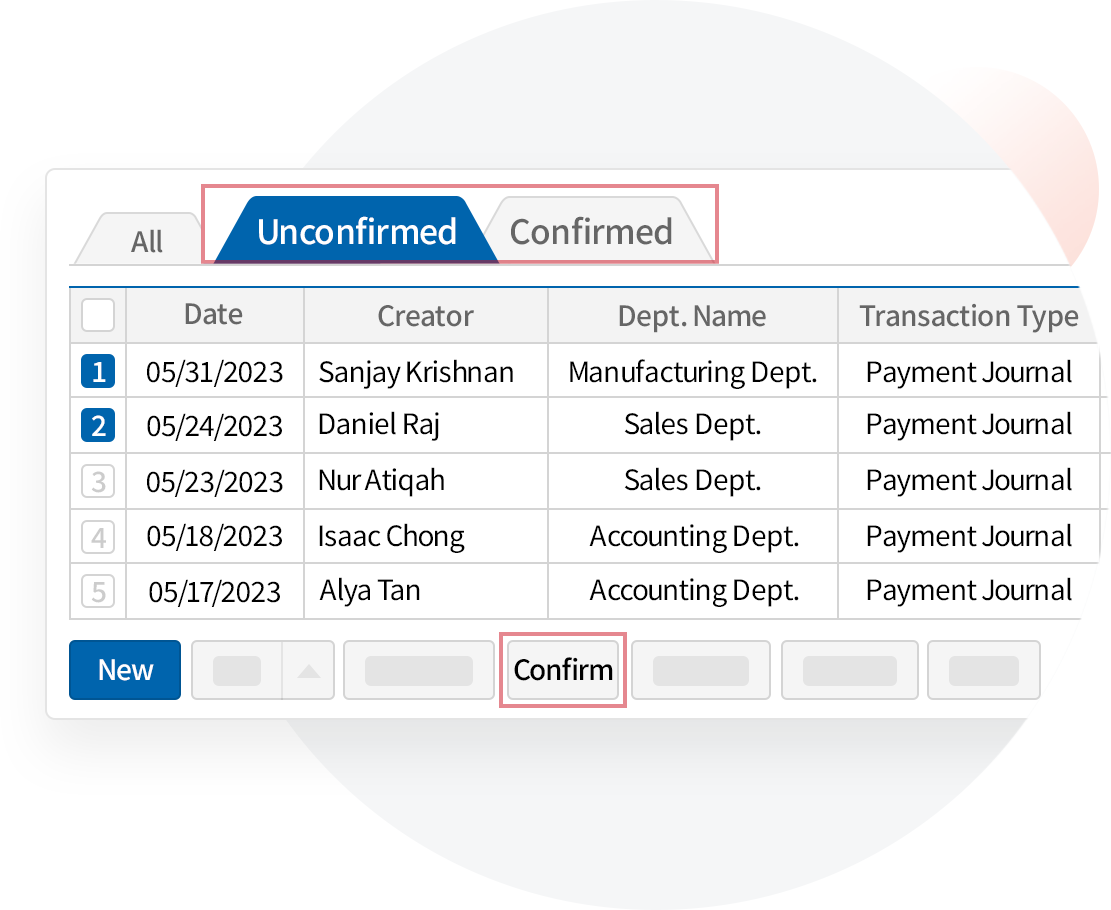
Task: Click the New button
Action: coord(124,670)
